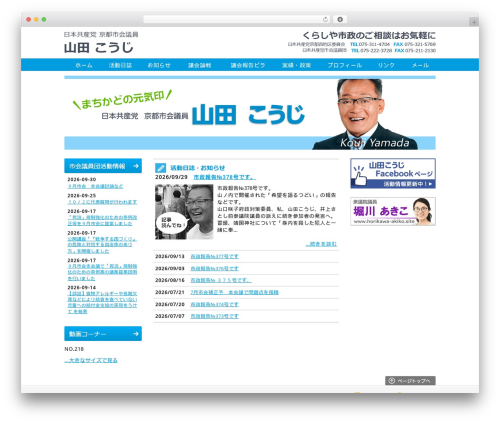Open the 堀川 あきこ banner
Image resolution: width=500 pixels, height=423 pixels.
tap(393, 211)
